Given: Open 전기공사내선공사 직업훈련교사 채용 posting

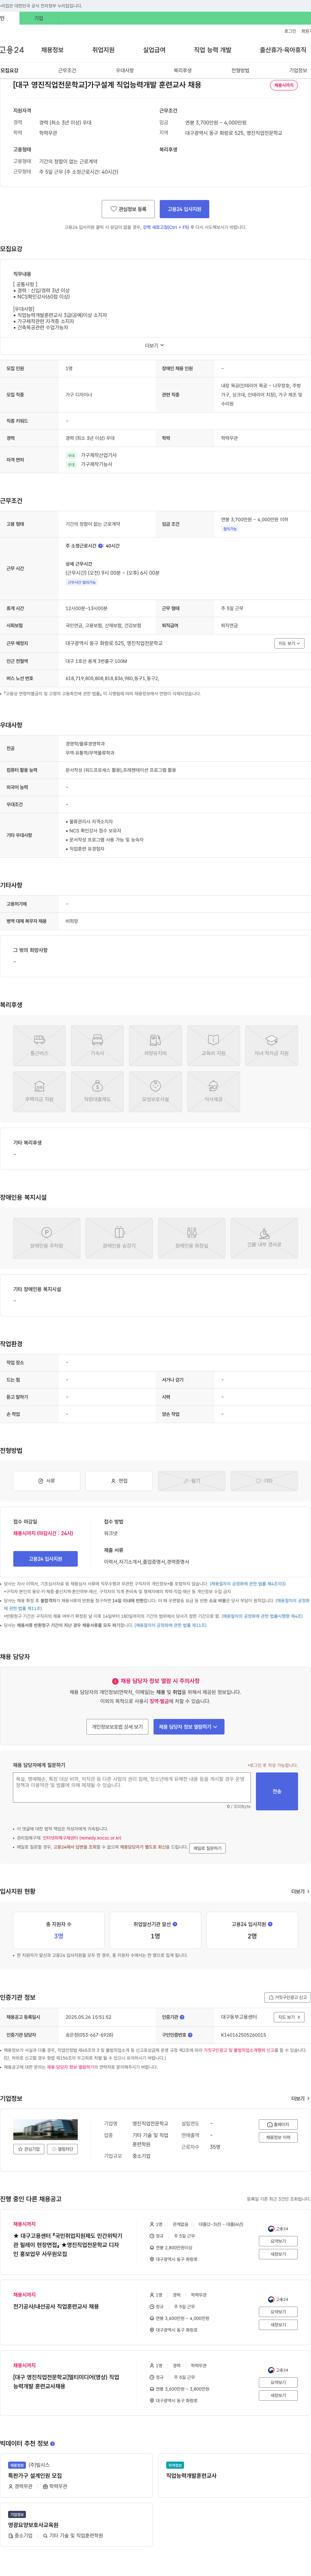Looking at the screenshot, I should [x=56, y=2306].
